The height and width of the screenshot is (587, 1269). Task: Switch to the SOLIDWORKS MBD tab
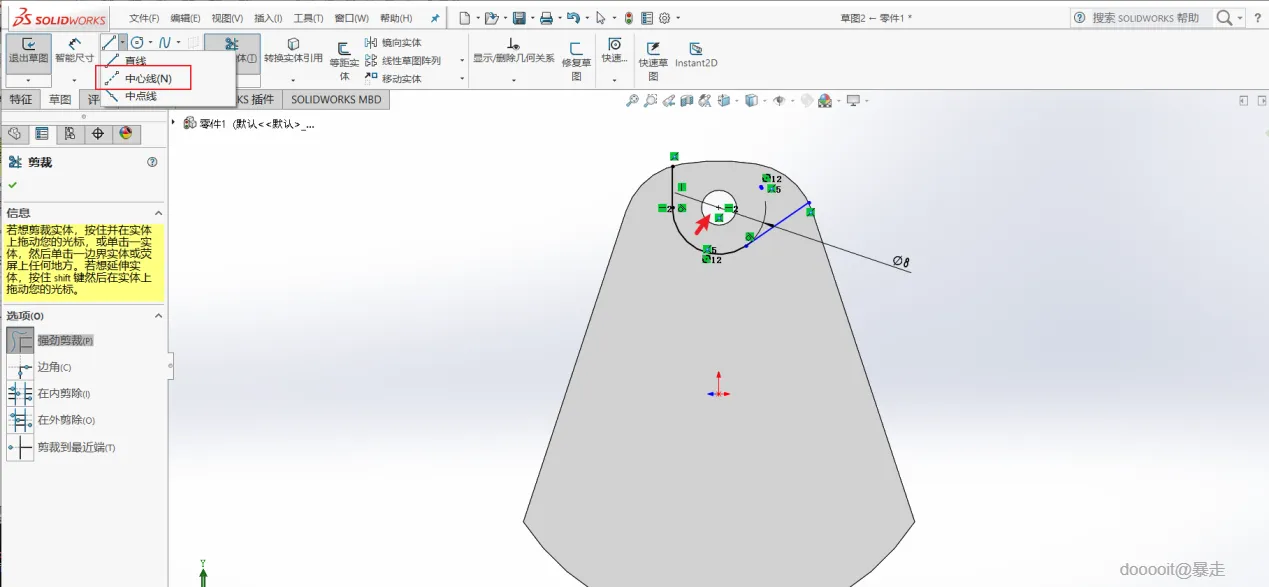tap(336, 99)
